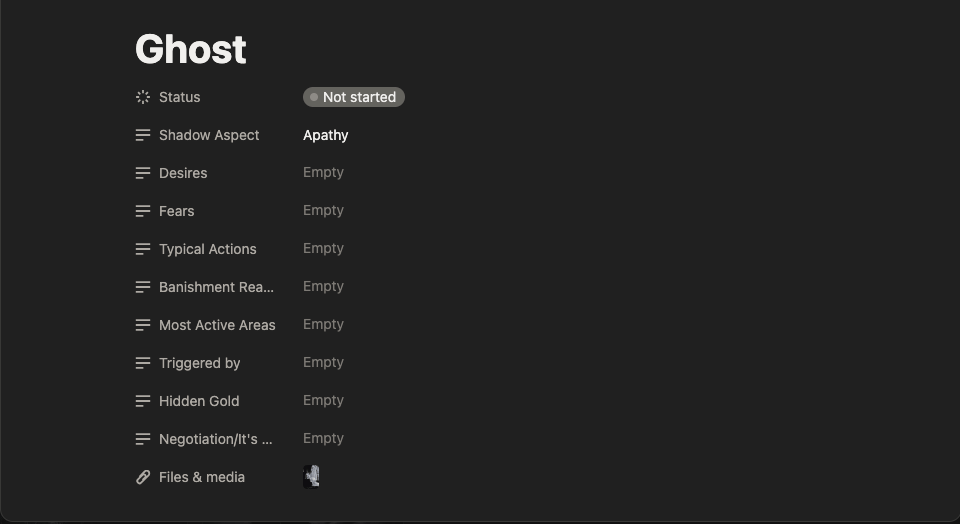Viewport: 960px width, 524px height.
Task: Click the Empty field next to Hidden Gold
Action: [323, 400]
